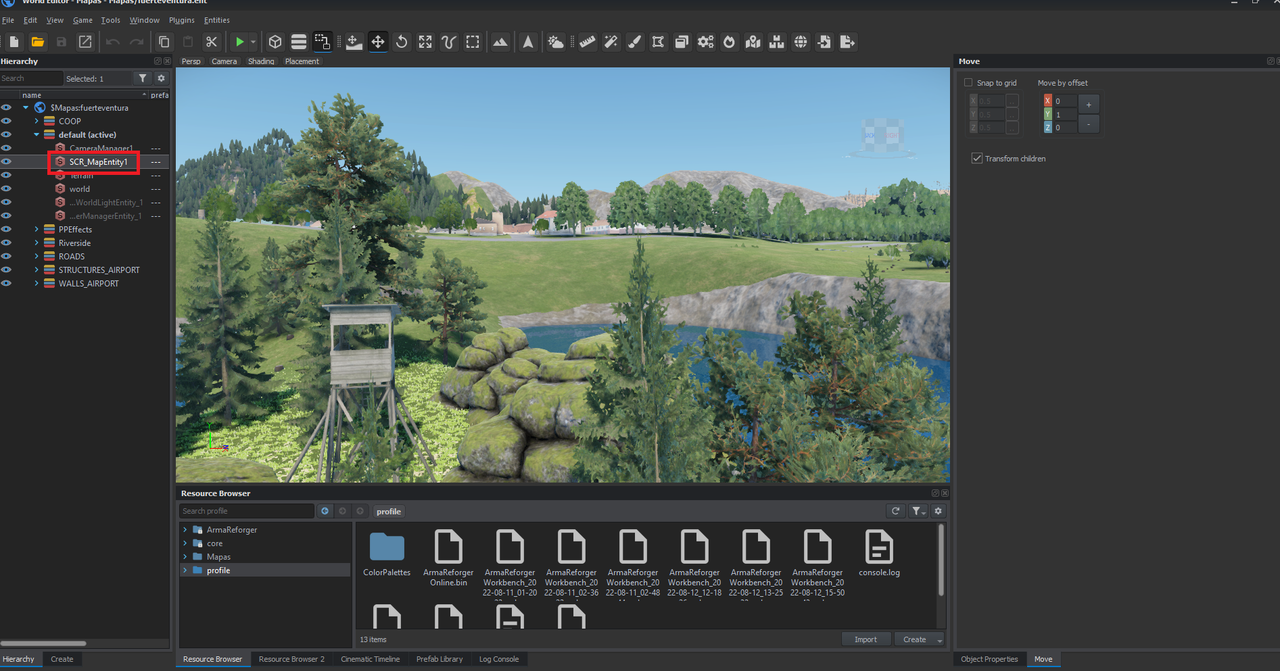Click the map marker tool icon

(753, 42)
